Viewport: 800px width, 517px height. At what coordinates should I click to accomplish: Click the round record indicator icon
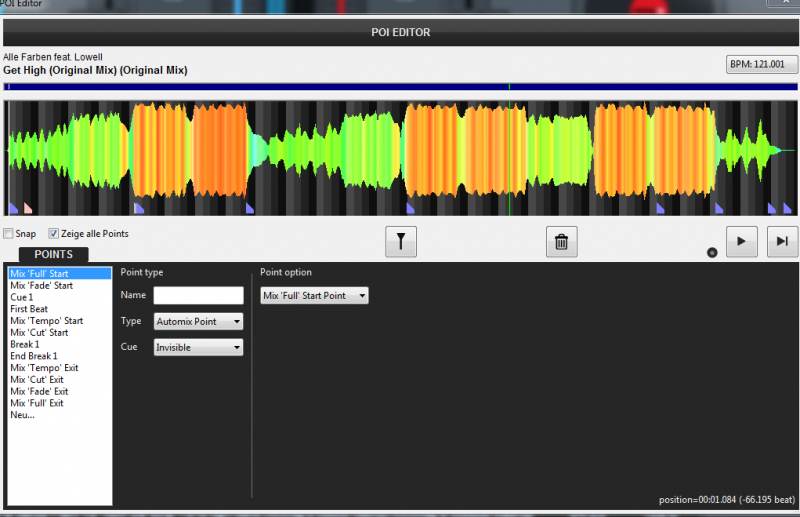click(712, 252)
